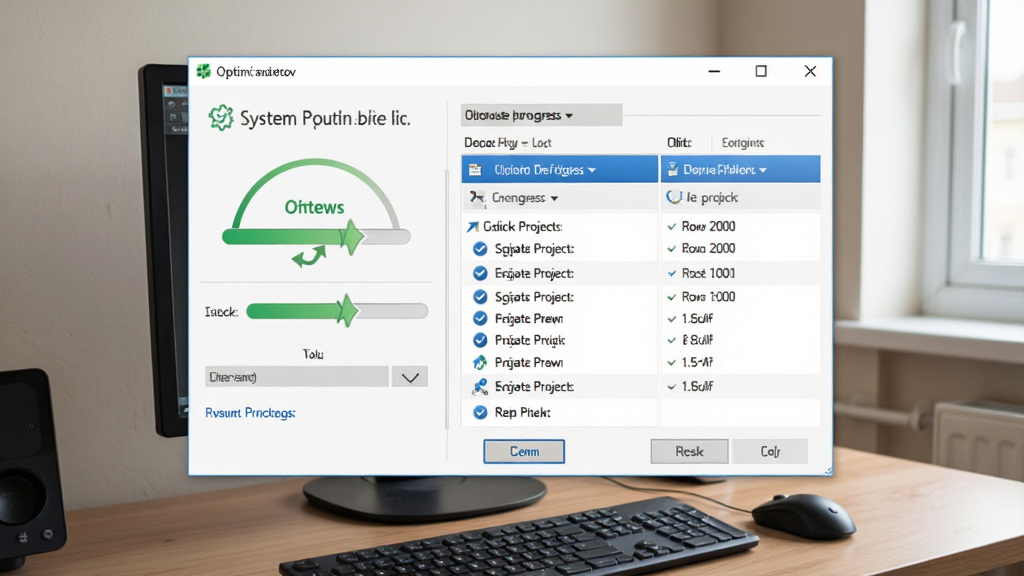The width and height of the screenshot is (1024, 576).
Task: Click the green swap arrows under Oftews gauge
Action: tap(309, 257)
